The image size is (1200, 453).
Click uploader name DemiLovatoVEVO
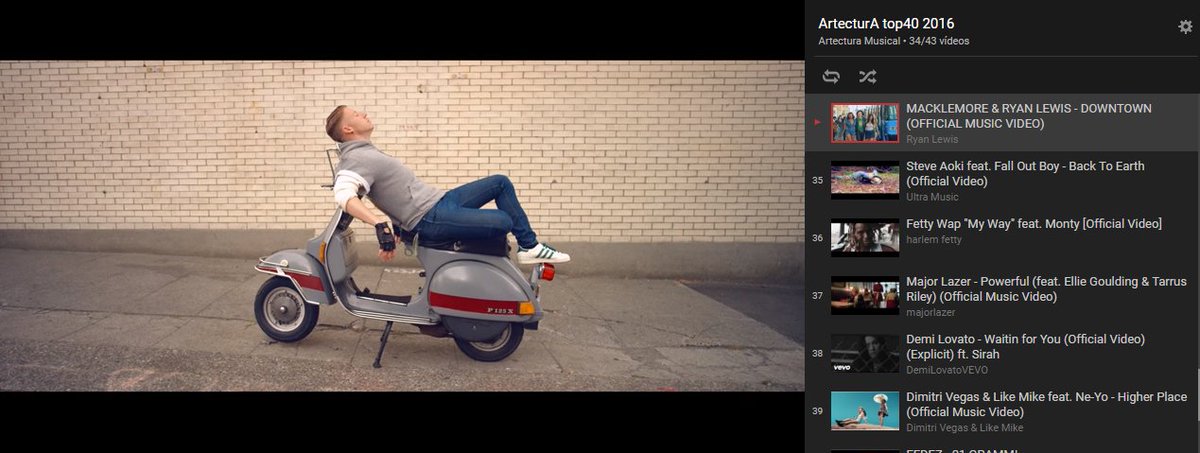946,370
